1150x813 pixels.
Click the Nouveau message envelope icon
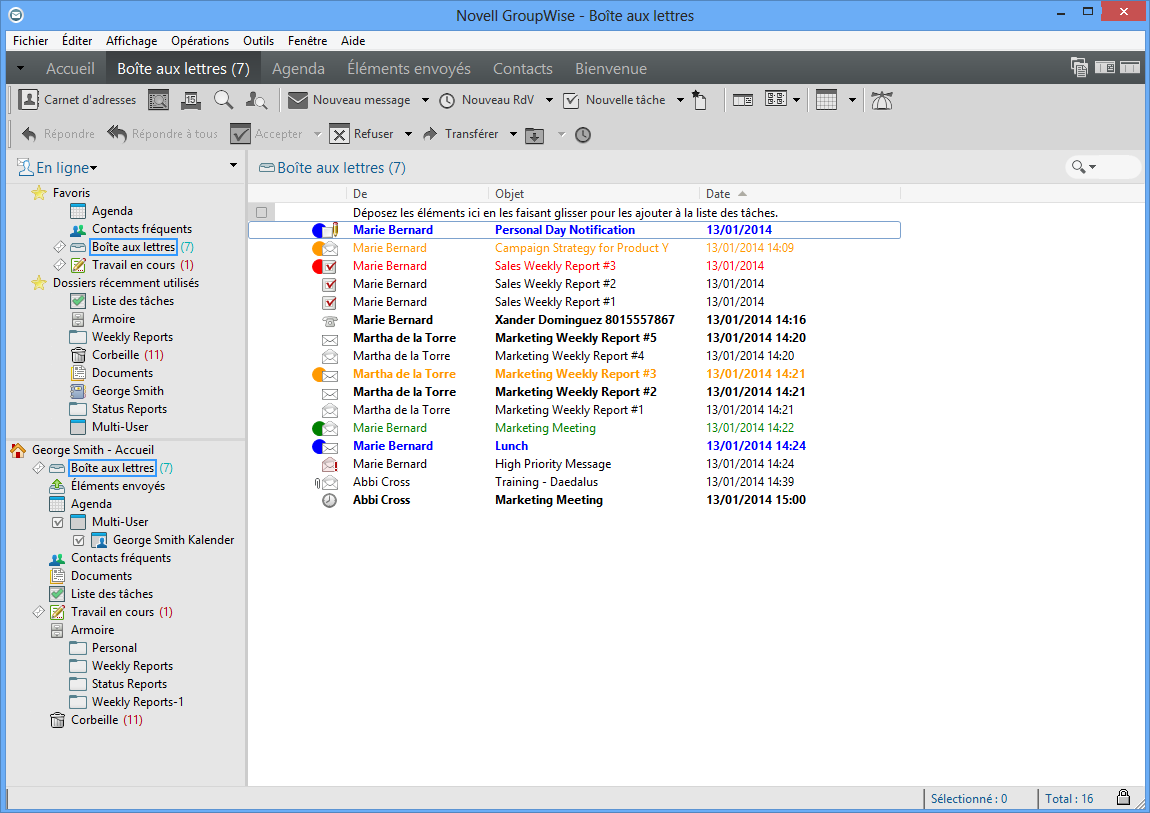pos(297,100)
